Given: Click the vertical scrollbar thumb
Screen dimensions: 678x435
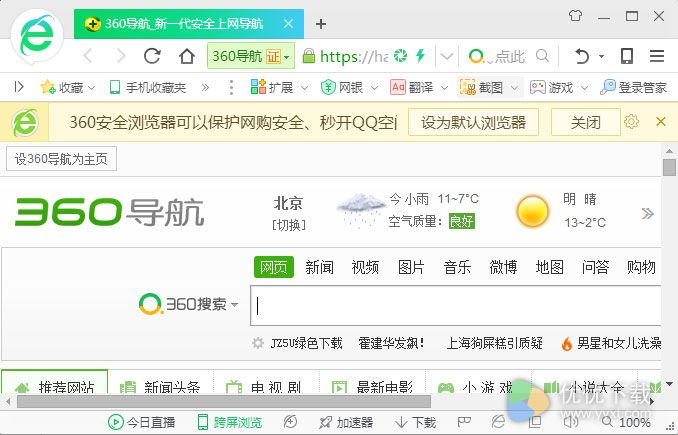Looking at the screenshot, I should (669, 167).
